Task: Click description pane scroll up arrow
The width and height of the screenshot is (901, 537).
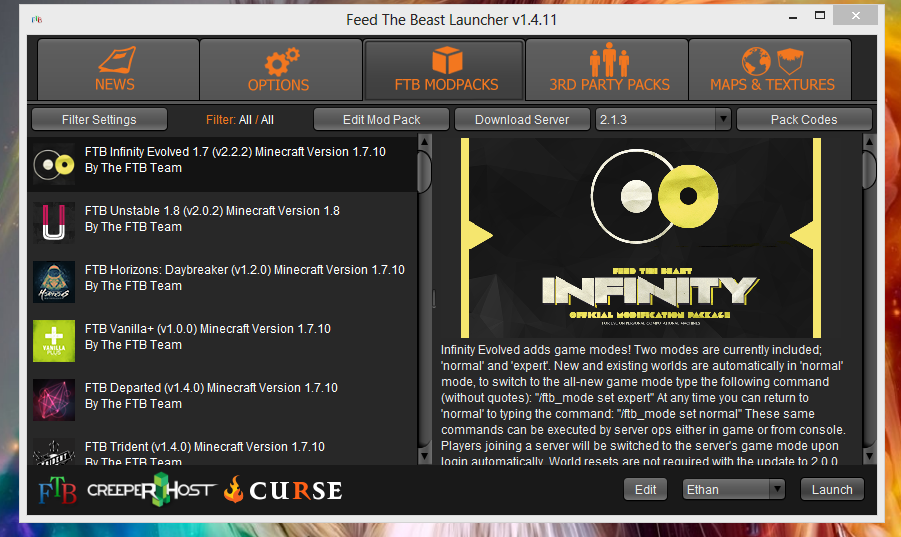Action: pyautogui.click(x=869, y=141)
